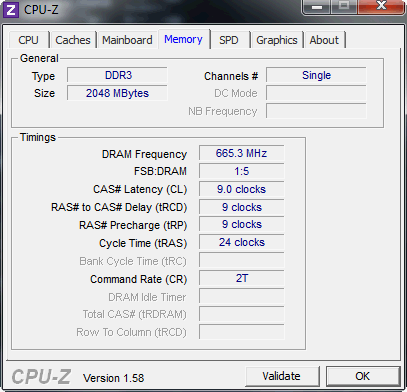The height and width of the screenshot is (392, 407).
Task: Click the empty Bank Cycle Time field
Action: tap(242, 260)
